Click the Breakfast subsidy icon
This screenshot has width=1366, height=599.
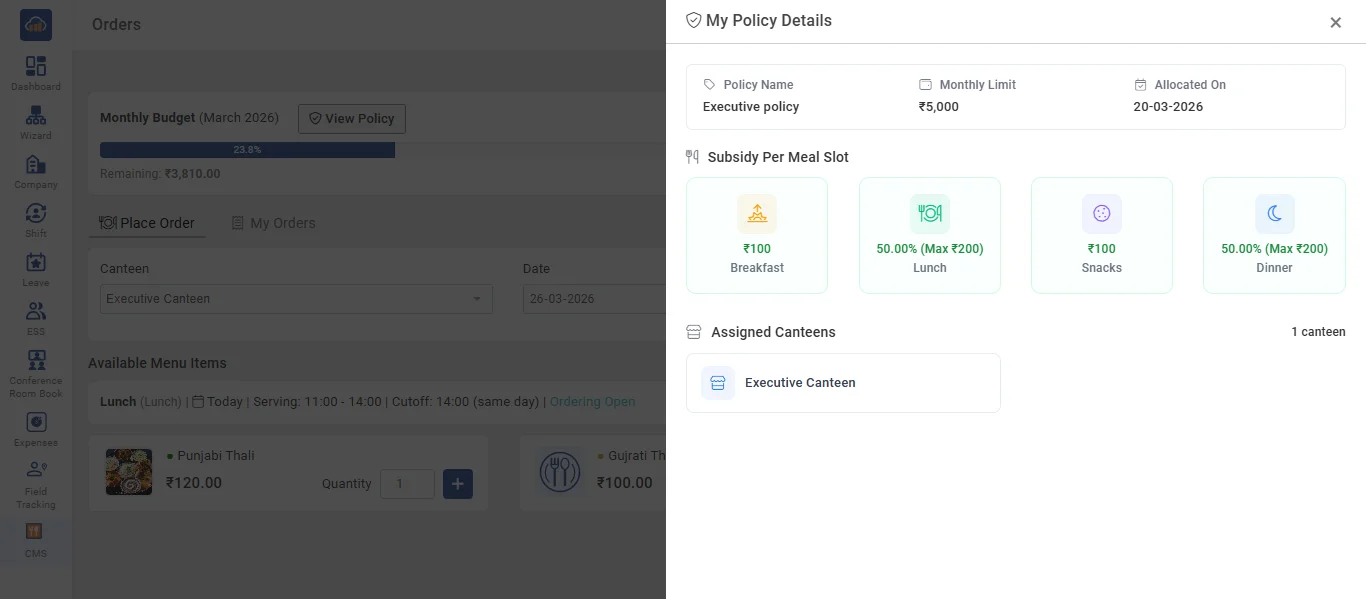[x=757, y=213]
